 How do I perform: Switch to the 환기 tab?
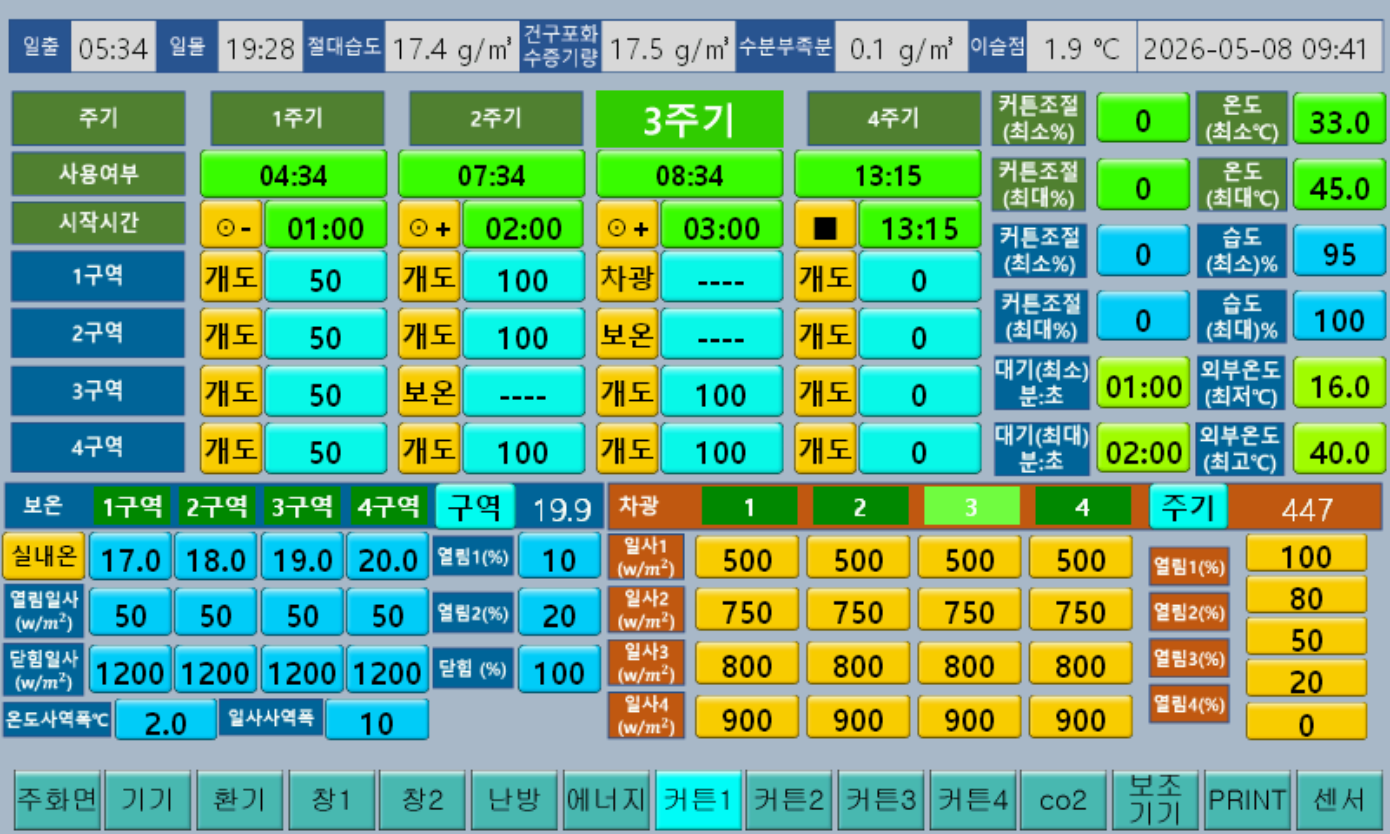(240, 799)
